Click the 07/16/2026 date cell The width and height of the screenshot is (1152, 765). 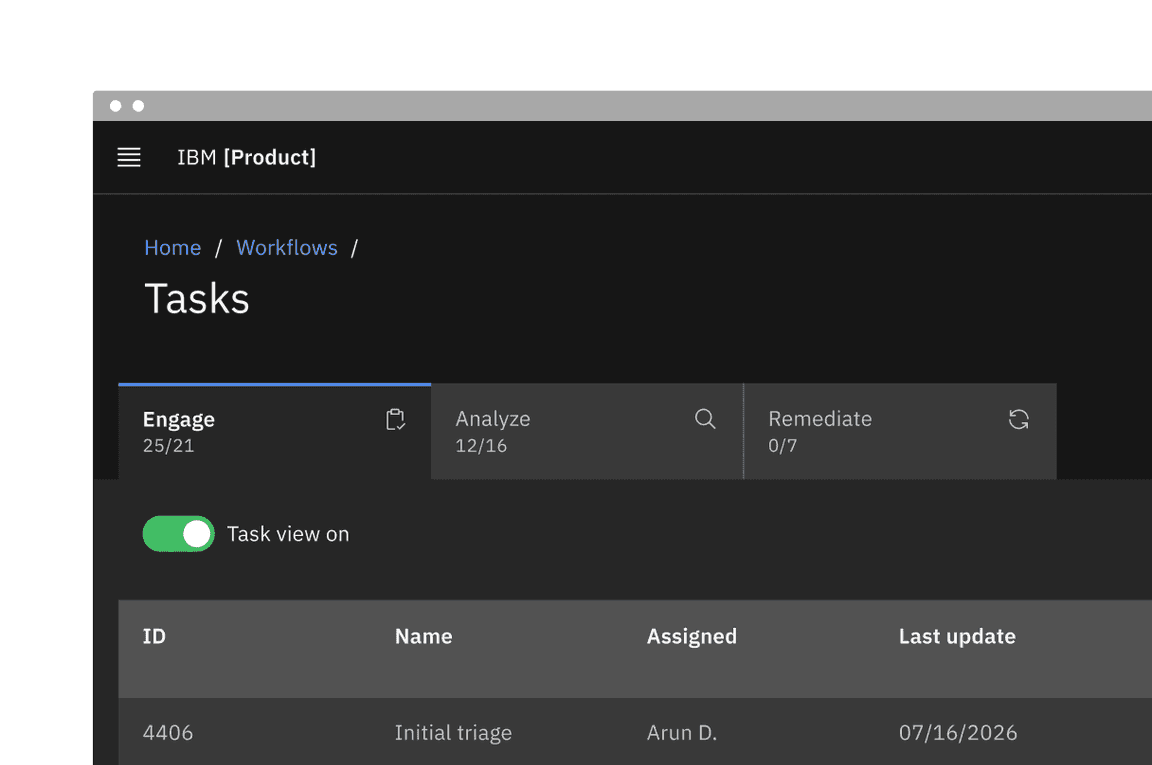(x=958, y=733)
